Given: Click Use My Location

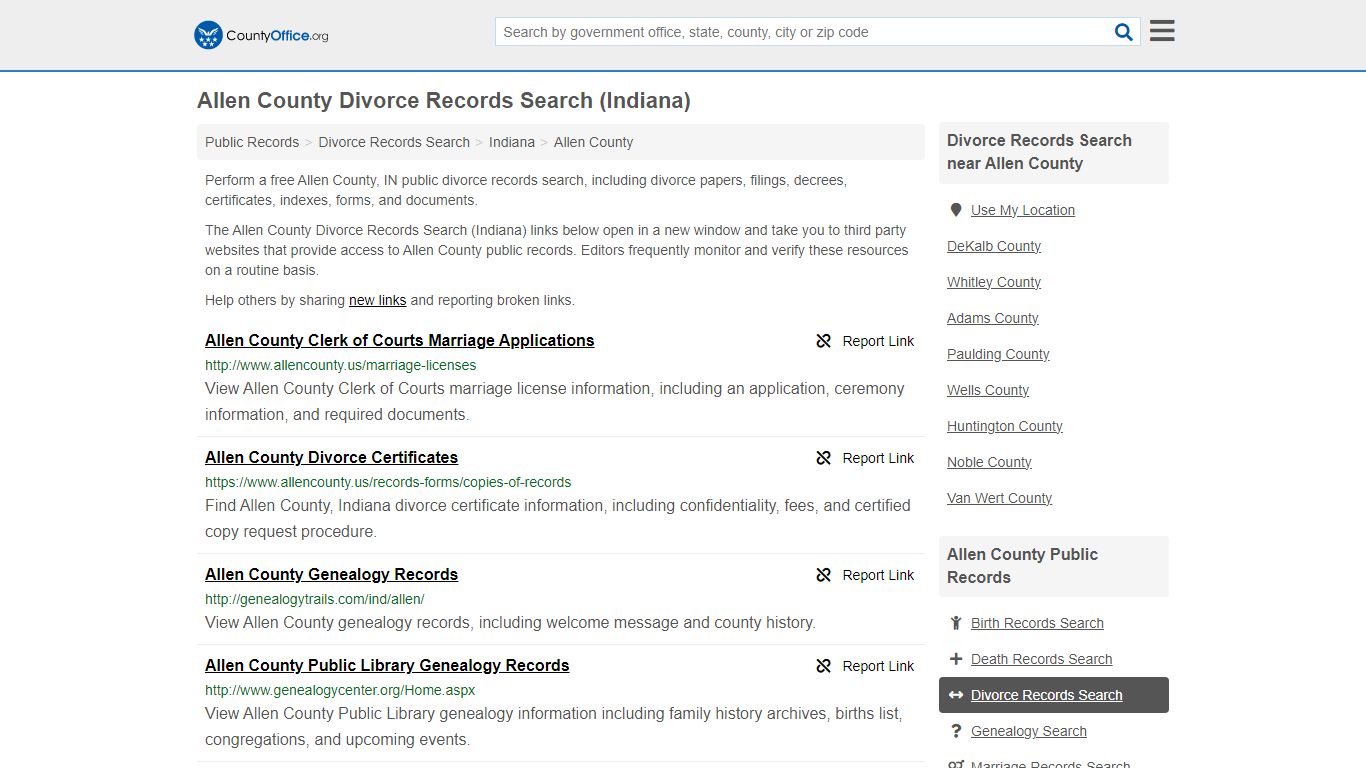Looking at the screenshot, I should (x=1023, y=210).
